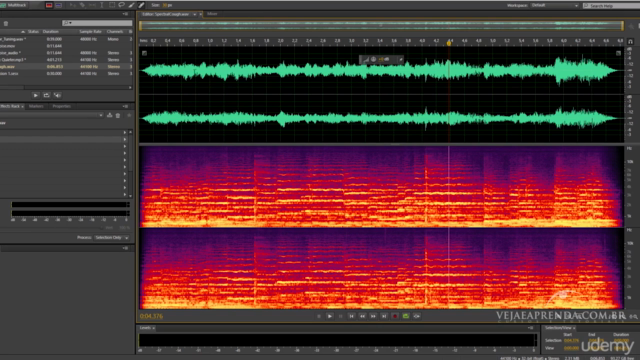The width and height of the screenshot is (640, 360).
Task: Select the Marquee Selection tool
Action: [x=112, y=5]
